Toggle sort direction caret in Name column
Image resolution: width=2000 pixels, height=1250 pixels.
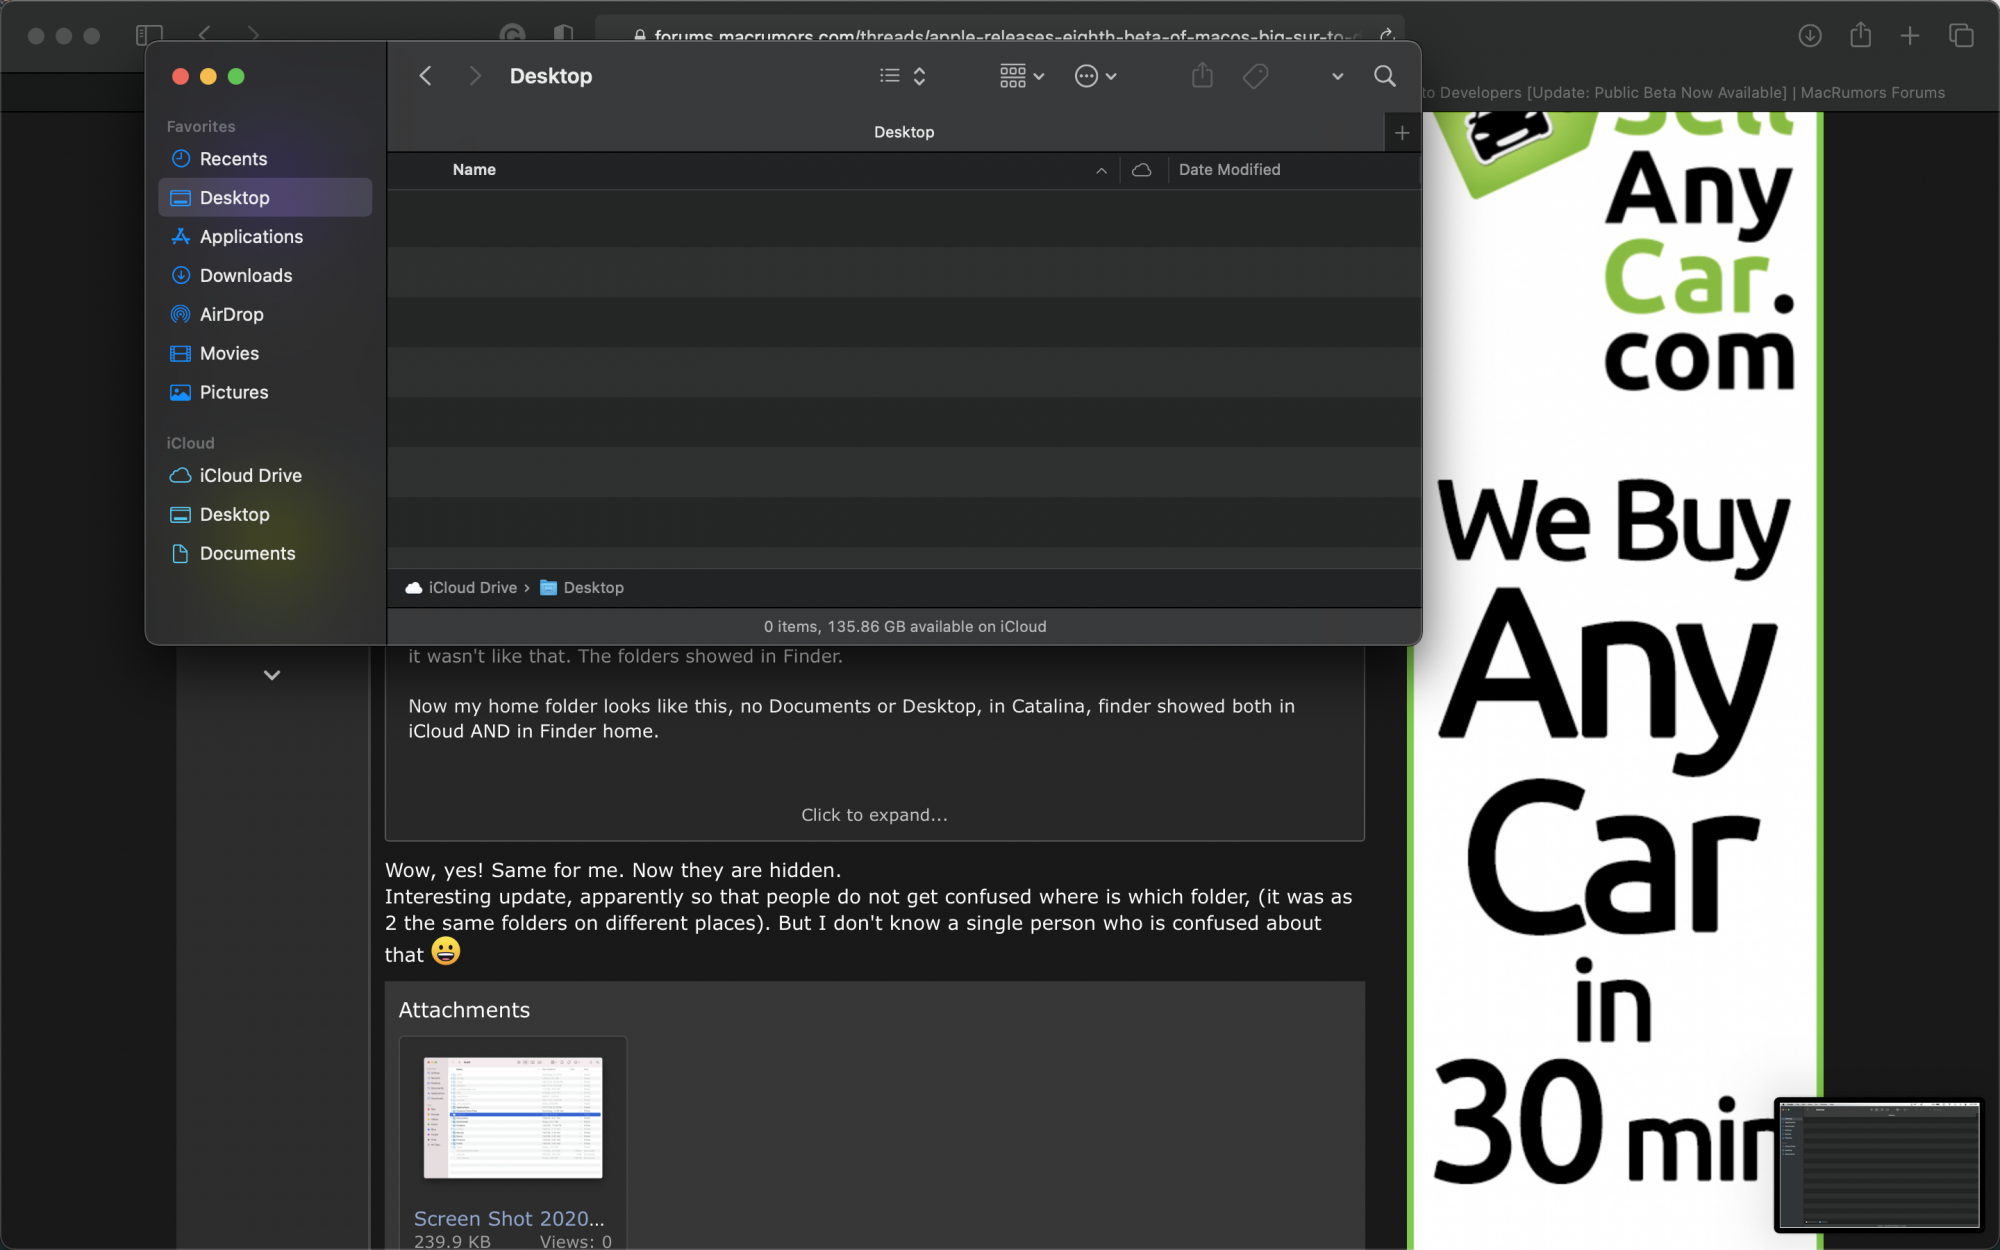pyautogui.click(x=1101, y=170)
